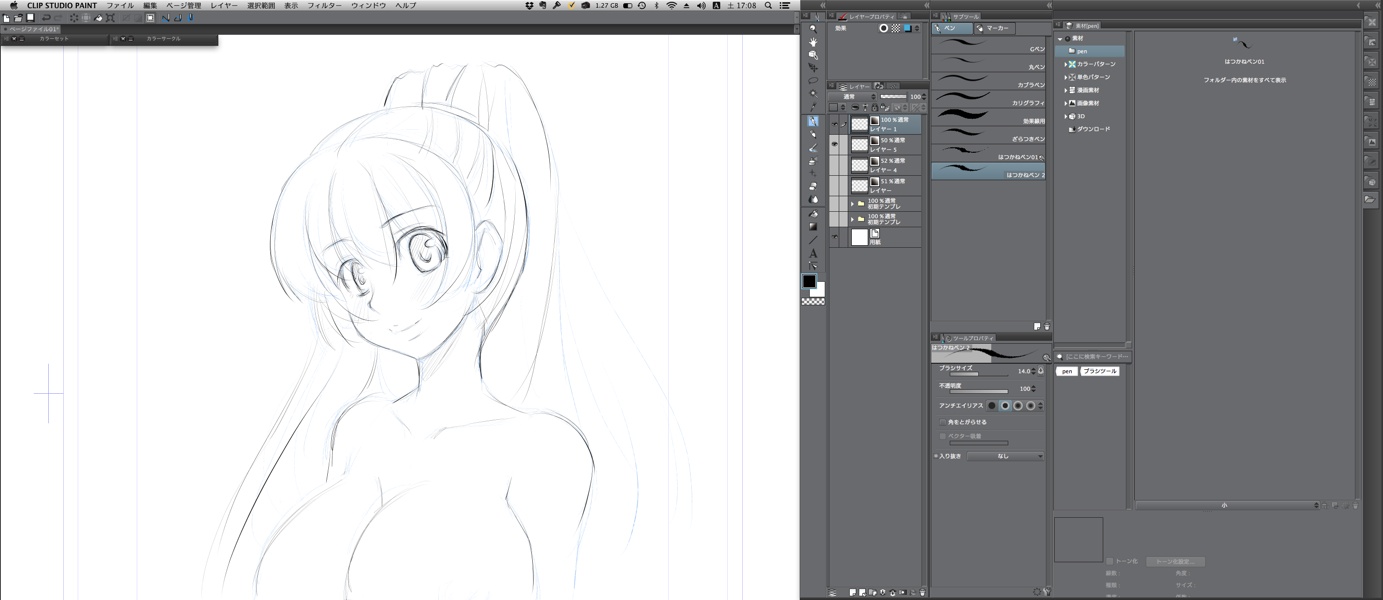Screen dimensions: 1383x600
Task: Expand the first 初期テンプレ layer folder
Action: click(x=852, y=203)
